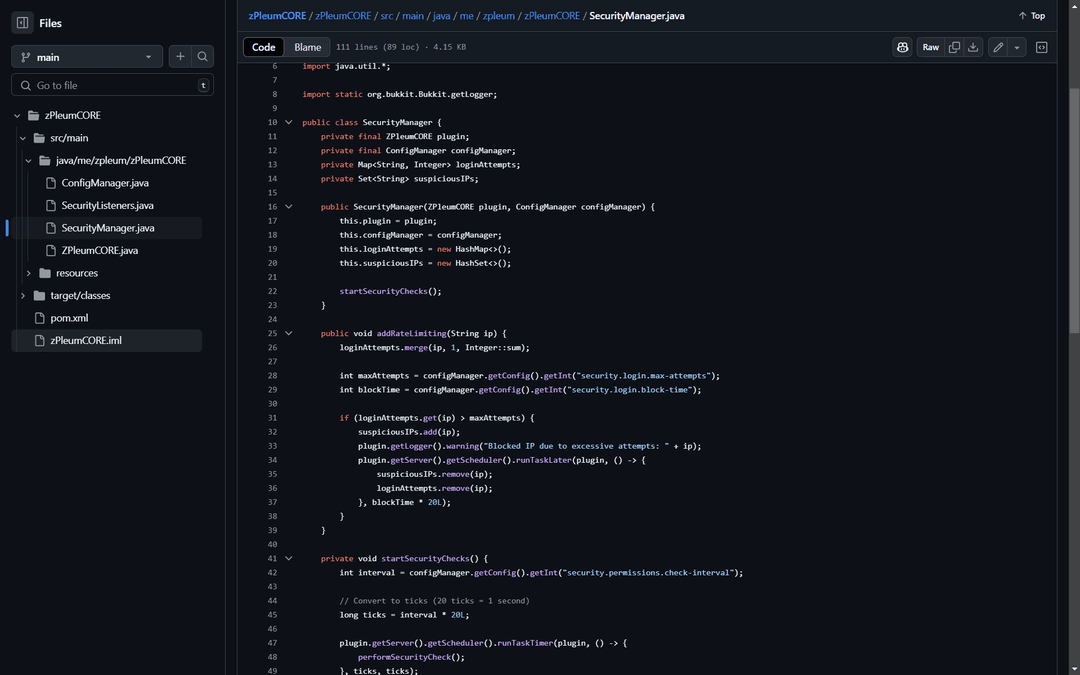Image resolution: width=1080 pixels, height=675 pixels.
Task: Collapse startSecurityChecks method at line 41
Action: coord(289,559)
